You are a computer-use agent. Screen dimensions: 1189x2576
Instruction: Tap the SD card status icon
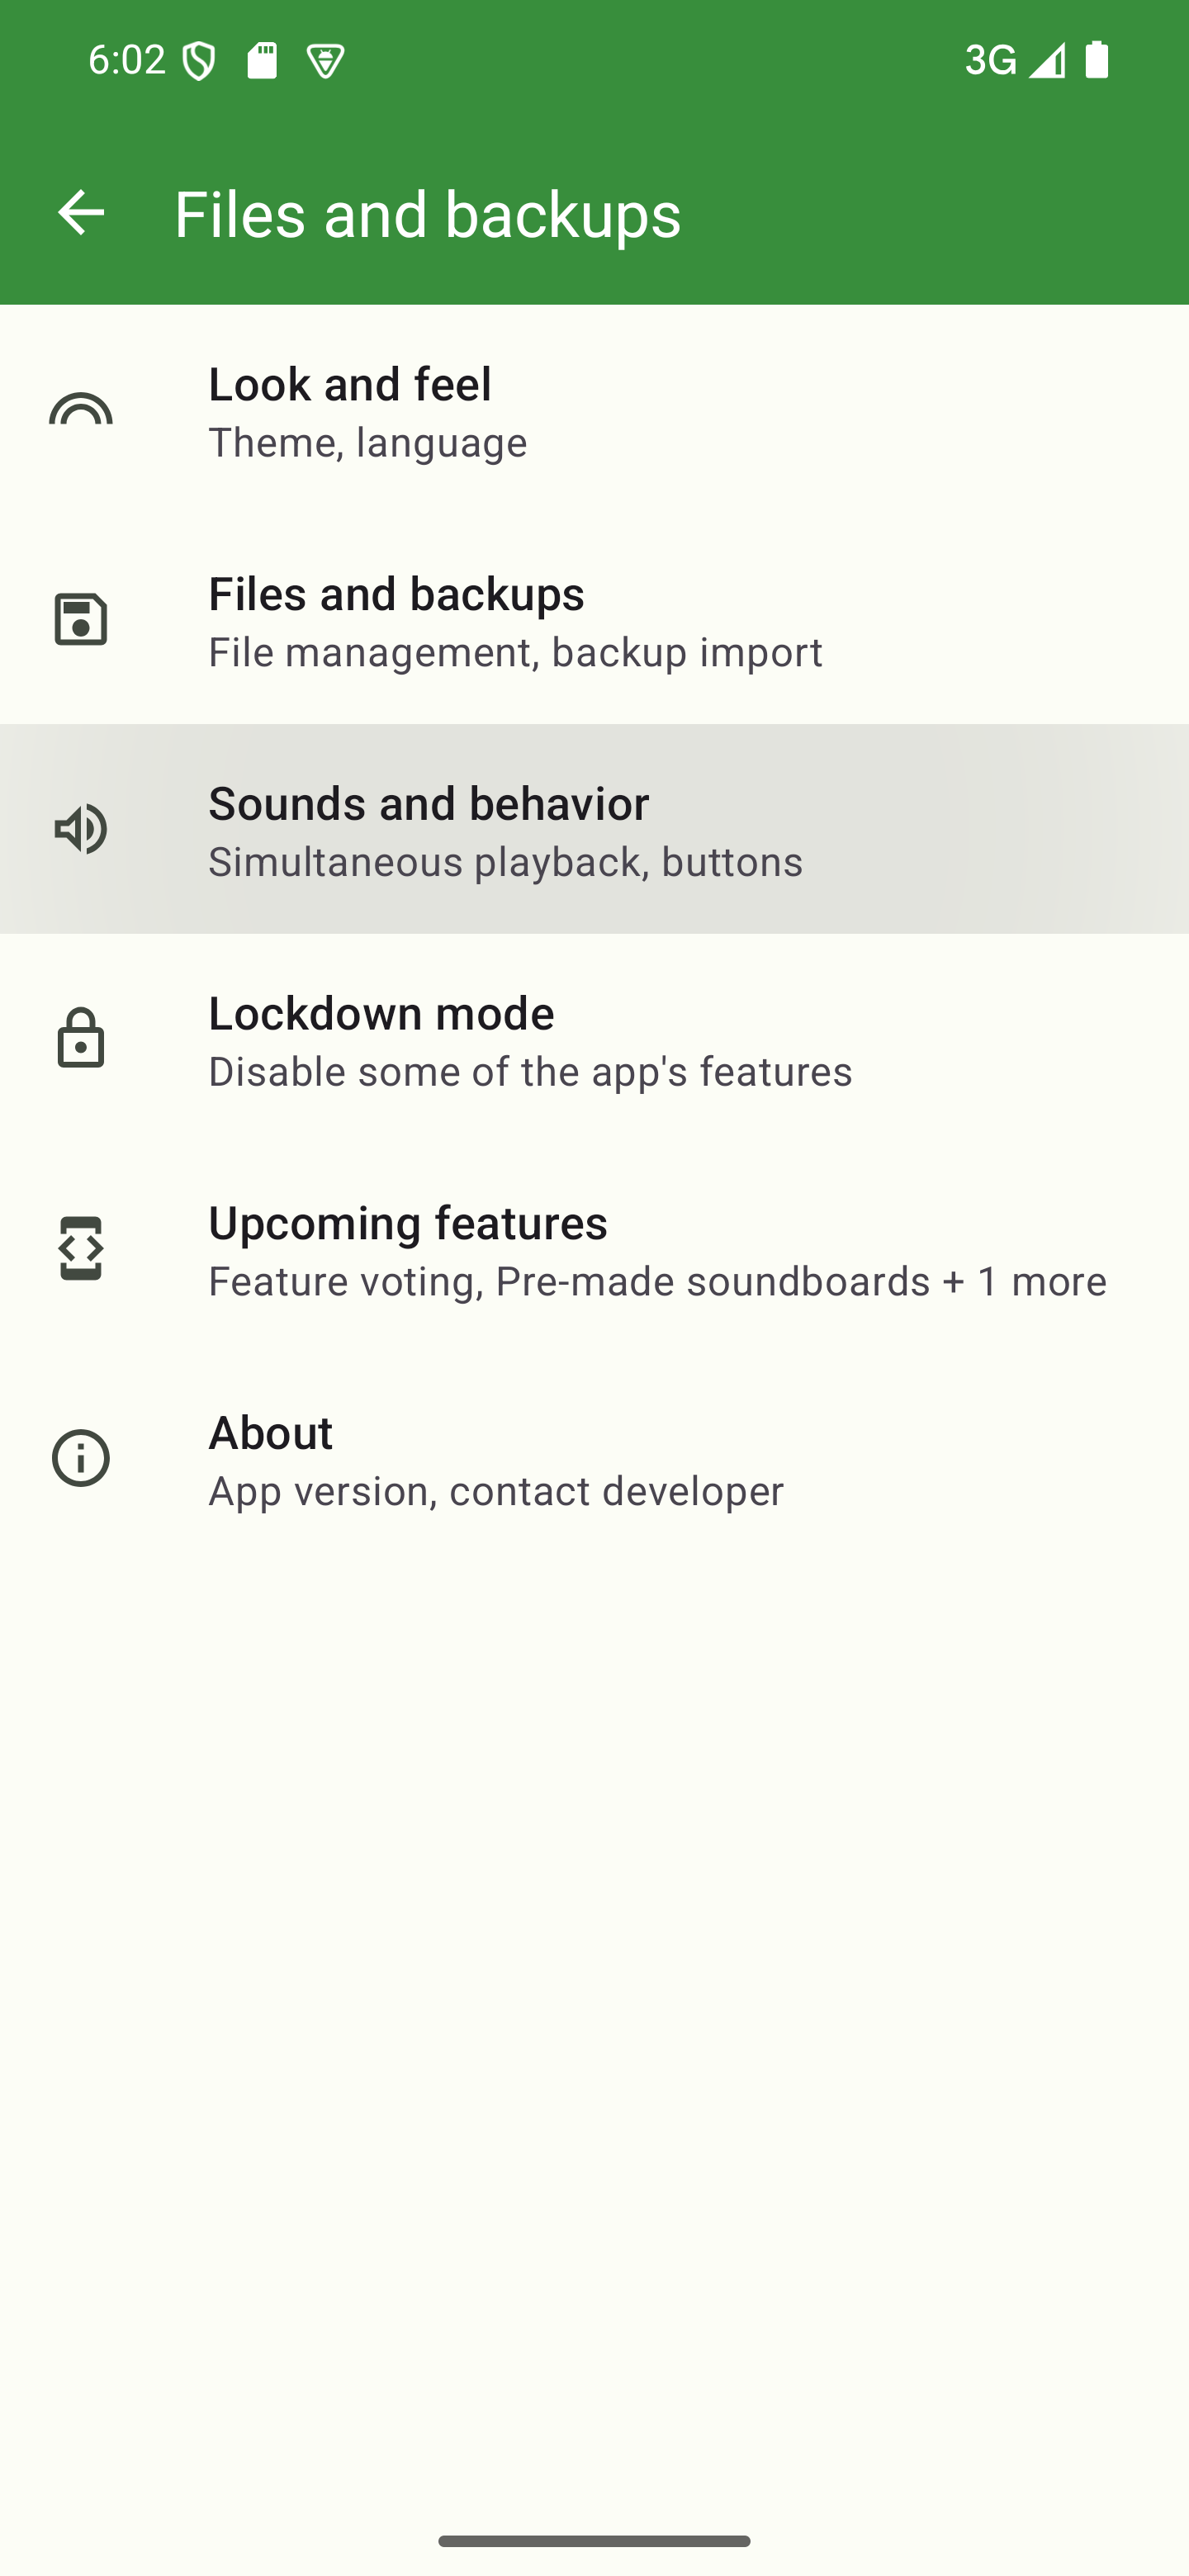coord(262,61)
